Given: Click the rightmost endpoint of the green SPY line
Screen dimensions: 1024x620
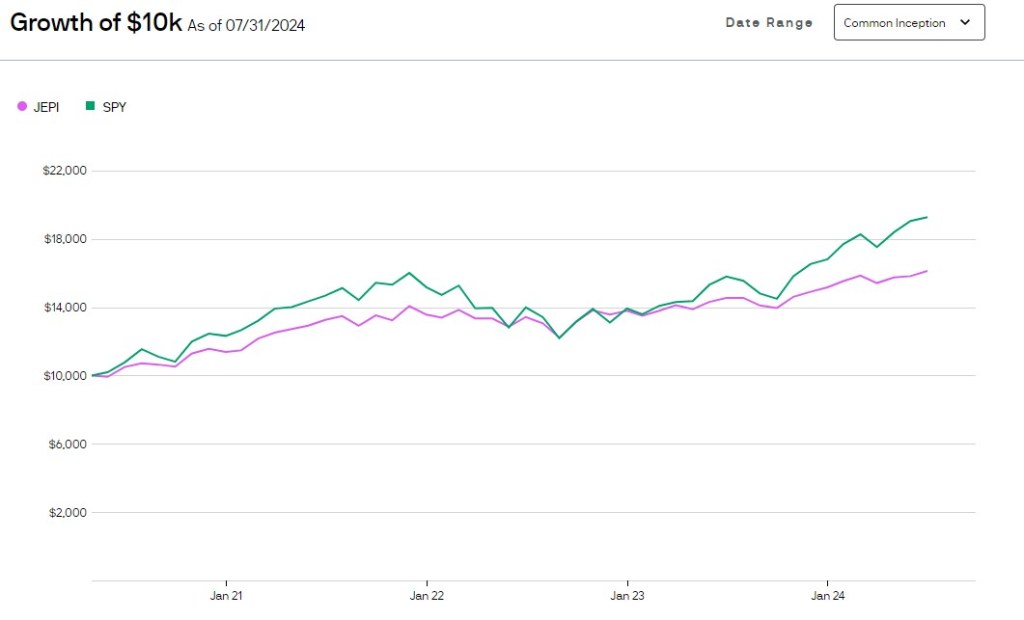Looking at the screenshot, I should click(927, 217).
